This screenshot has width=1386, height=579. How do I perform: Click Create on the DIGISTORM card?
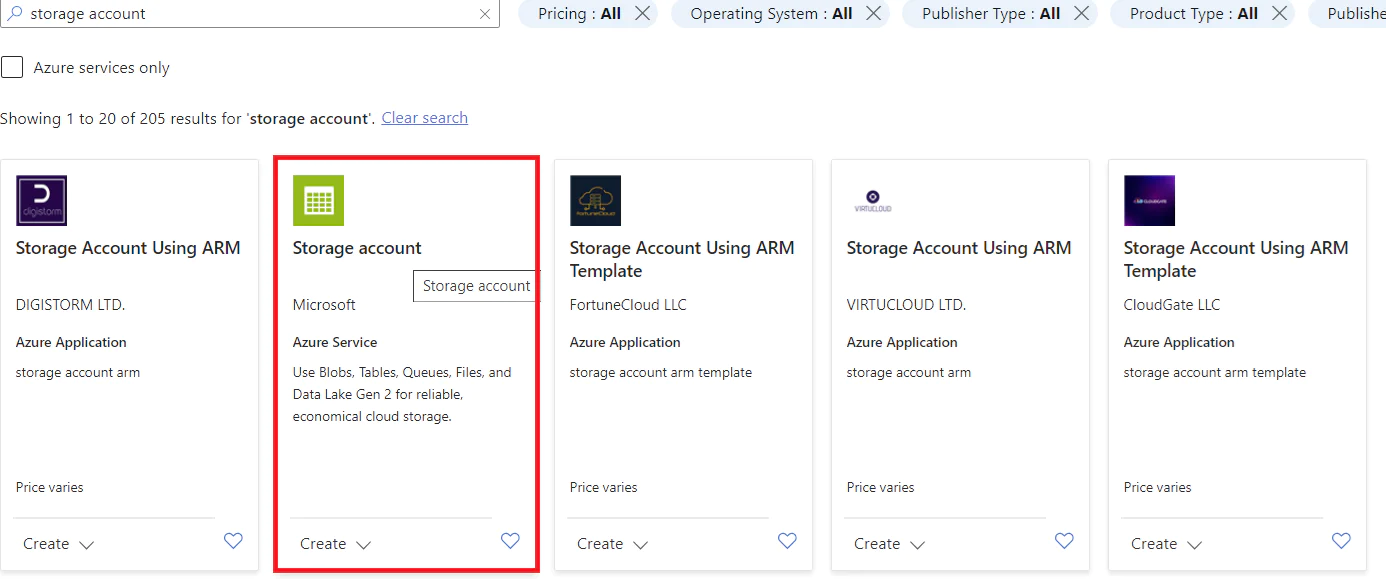46,544
